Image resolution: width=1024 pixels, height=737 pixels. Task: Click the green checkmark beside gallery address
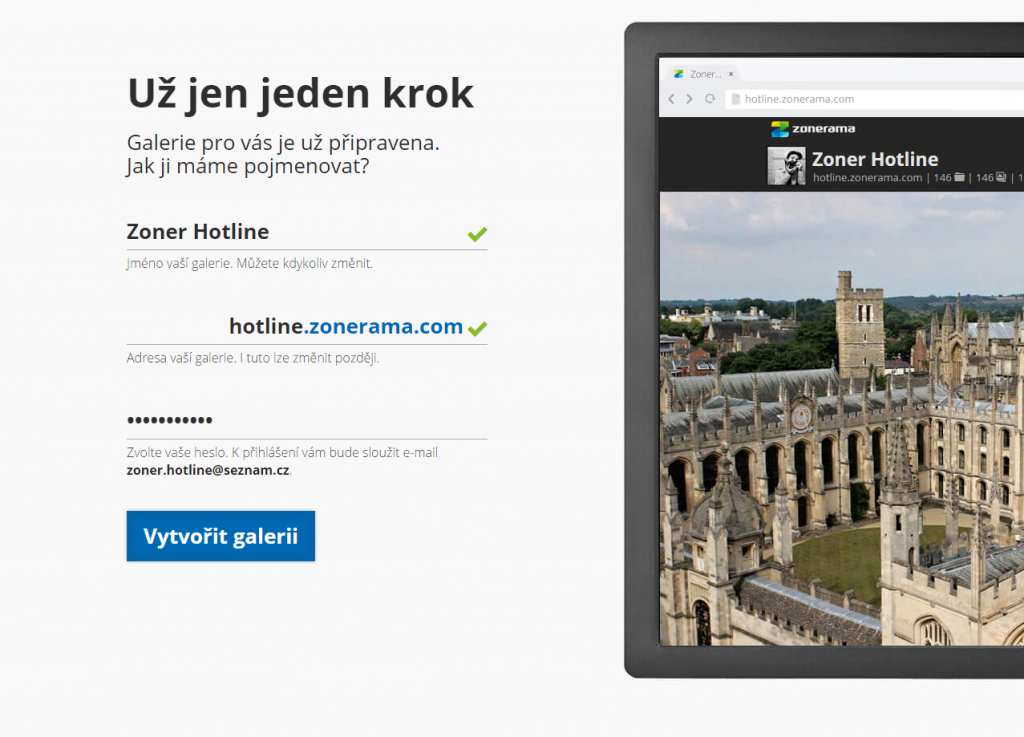pos(477,328)
